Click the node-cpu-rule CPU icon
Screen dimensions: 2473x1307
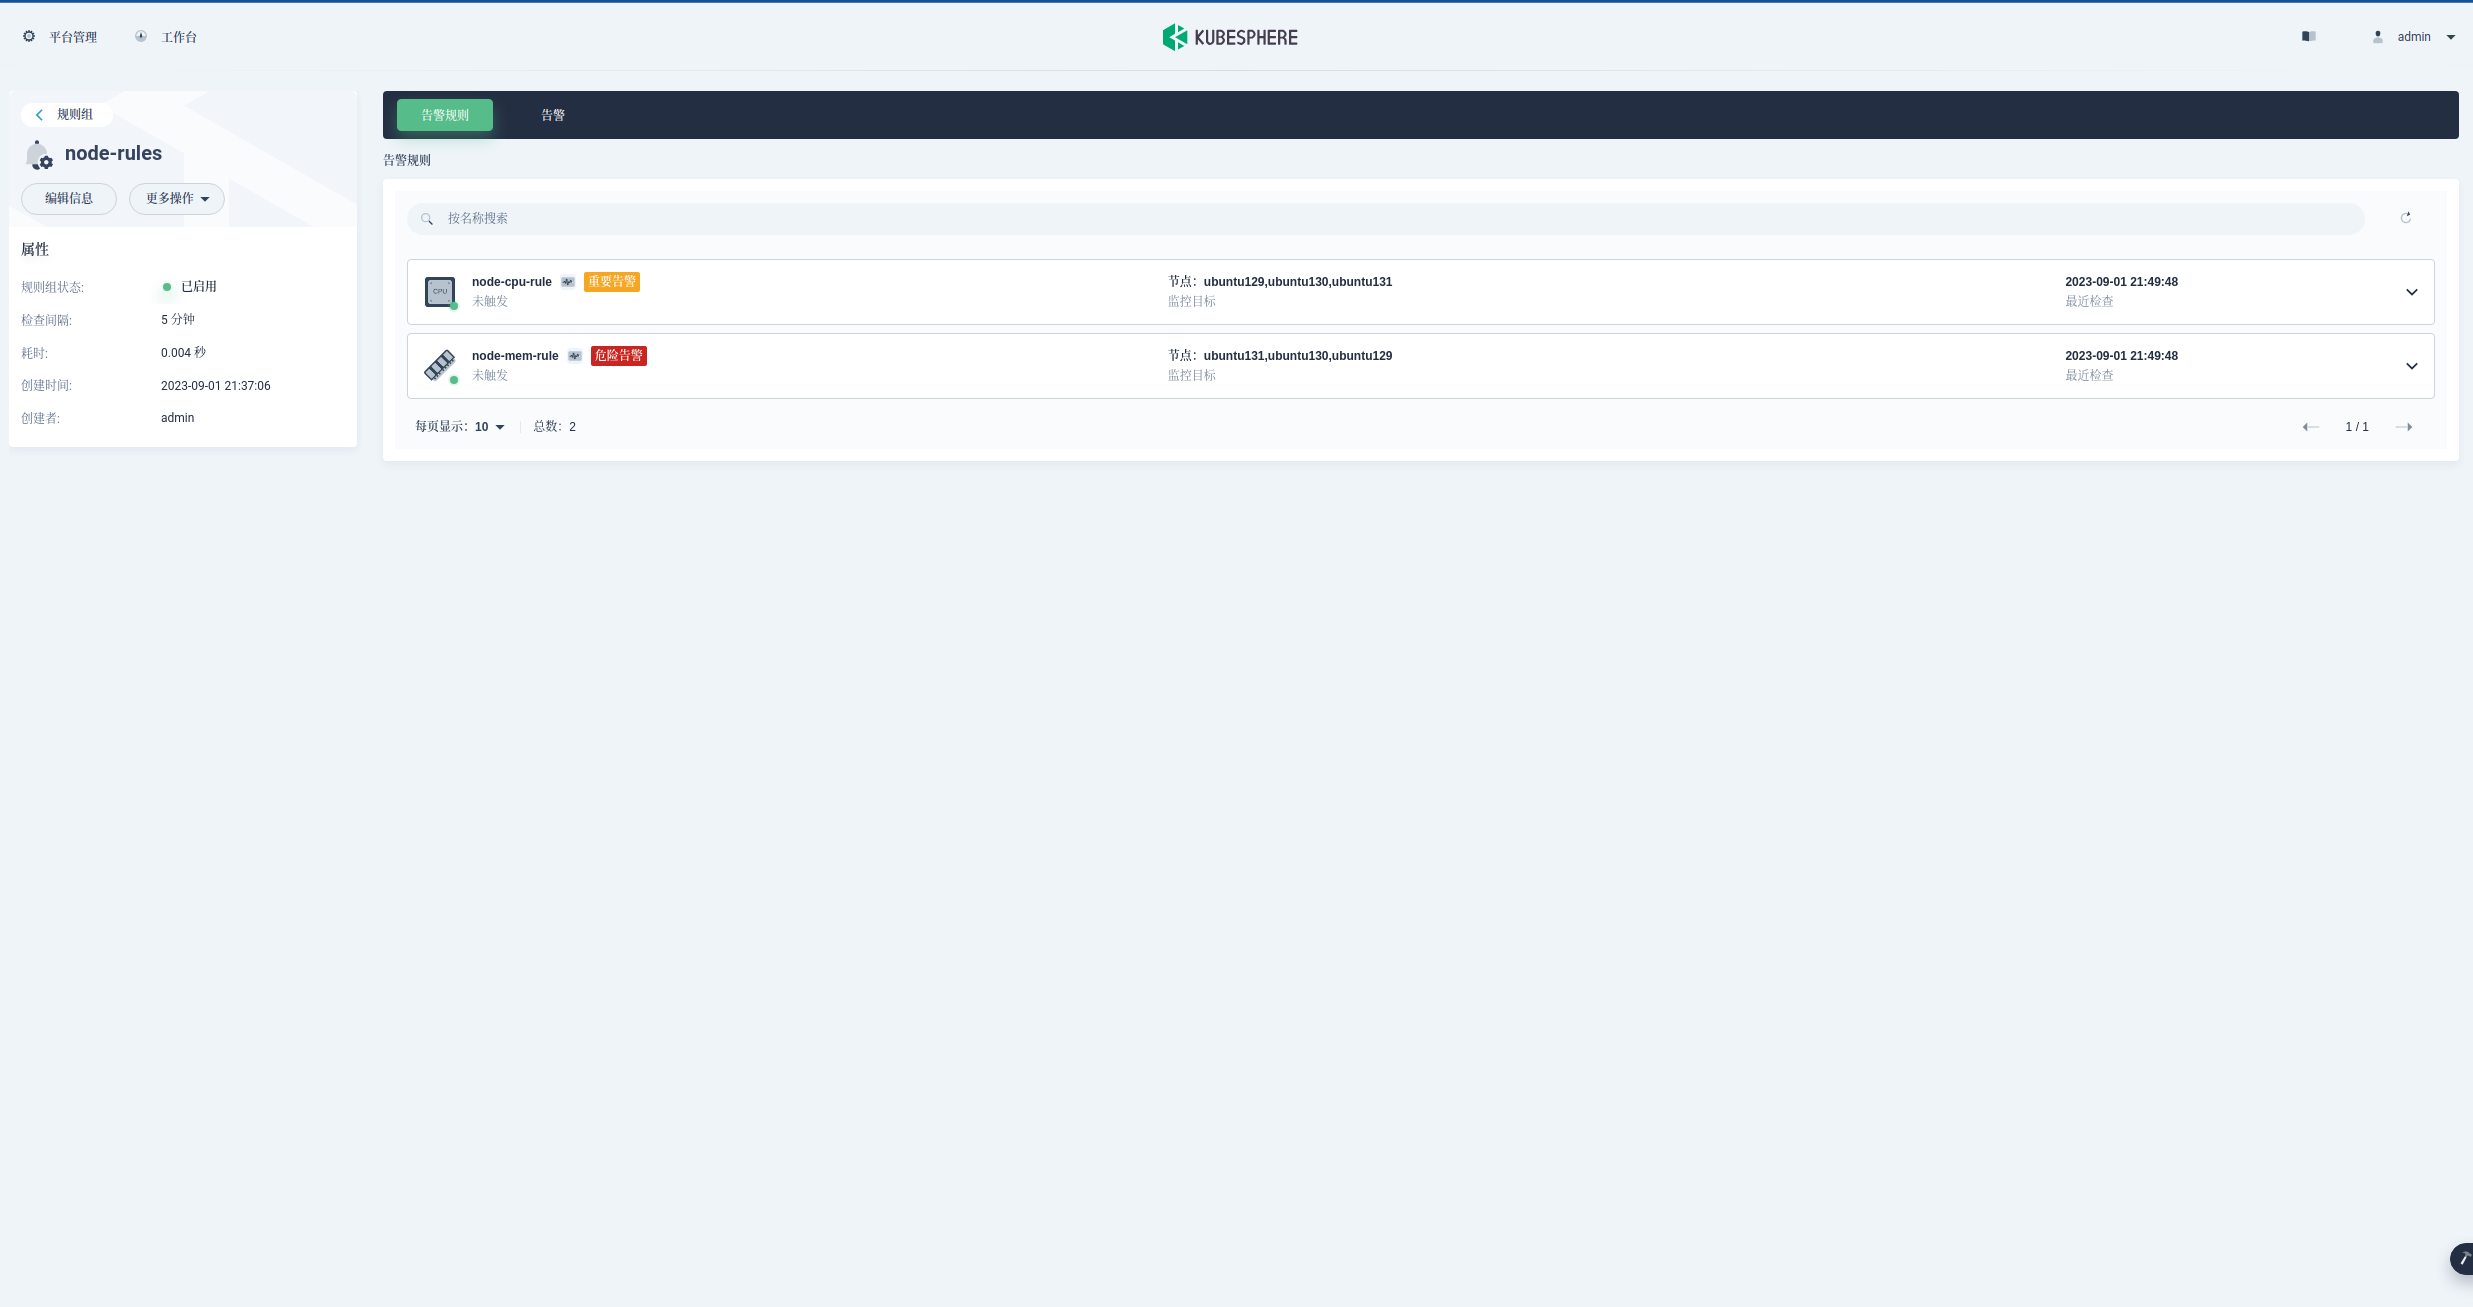(440, 292)
